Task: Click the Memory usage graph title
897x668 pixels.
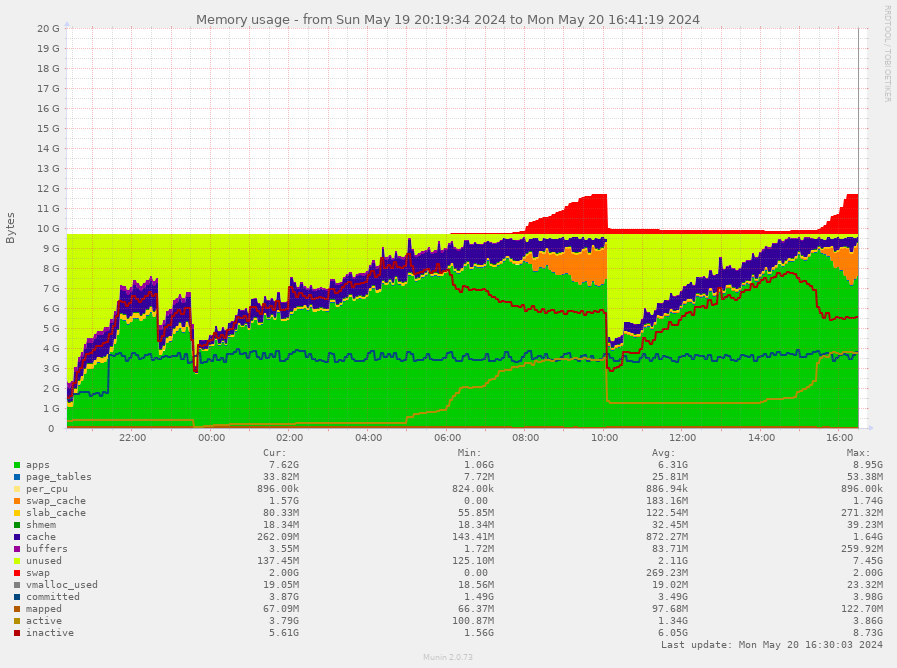Action: point(448,19)
